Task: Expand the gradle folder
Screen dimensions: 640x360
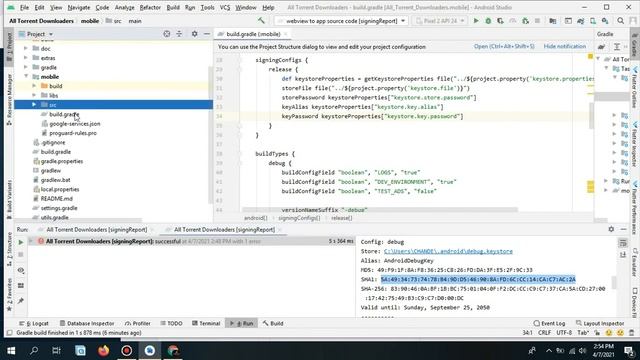Action: (x=26, y=67)
